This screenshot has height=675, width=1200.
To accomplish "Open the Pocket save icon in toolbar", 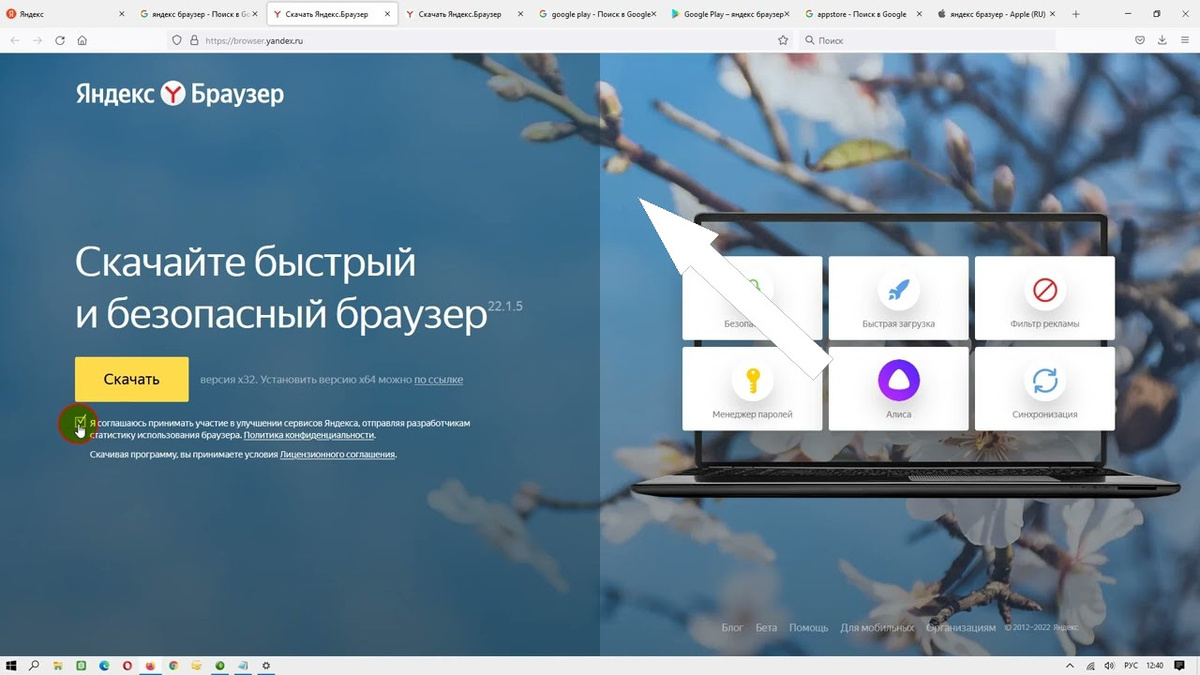I will coord(1140,40).
